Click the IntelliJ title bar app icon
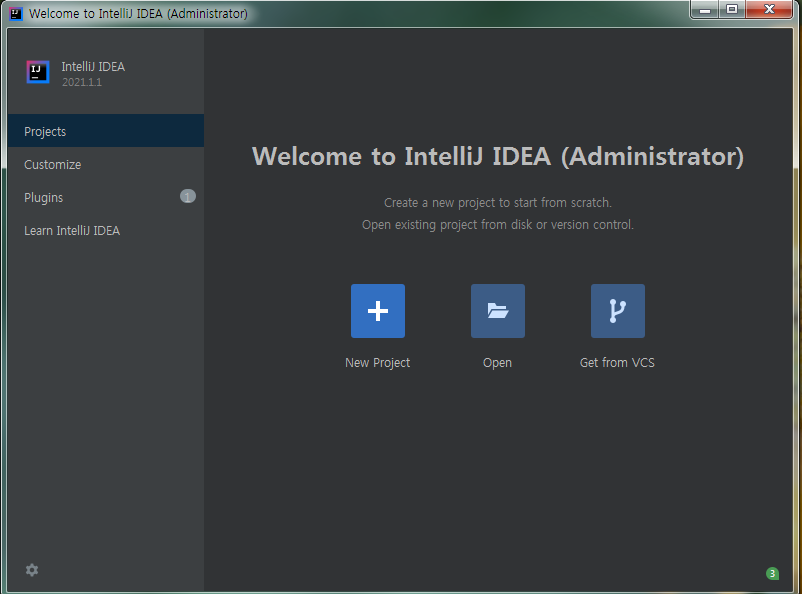The image size is (802, 594). (x=16, y=13)
